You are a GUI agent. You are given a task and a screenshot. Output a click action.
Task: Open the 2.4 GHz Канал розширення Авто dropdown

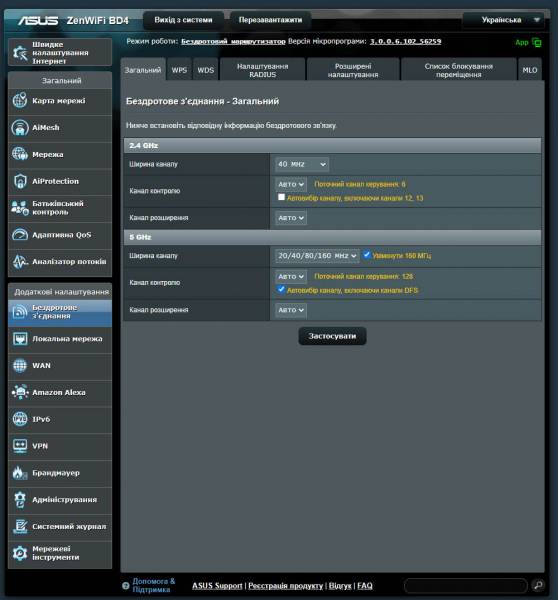pyautogui.click(x=291, y=218)
